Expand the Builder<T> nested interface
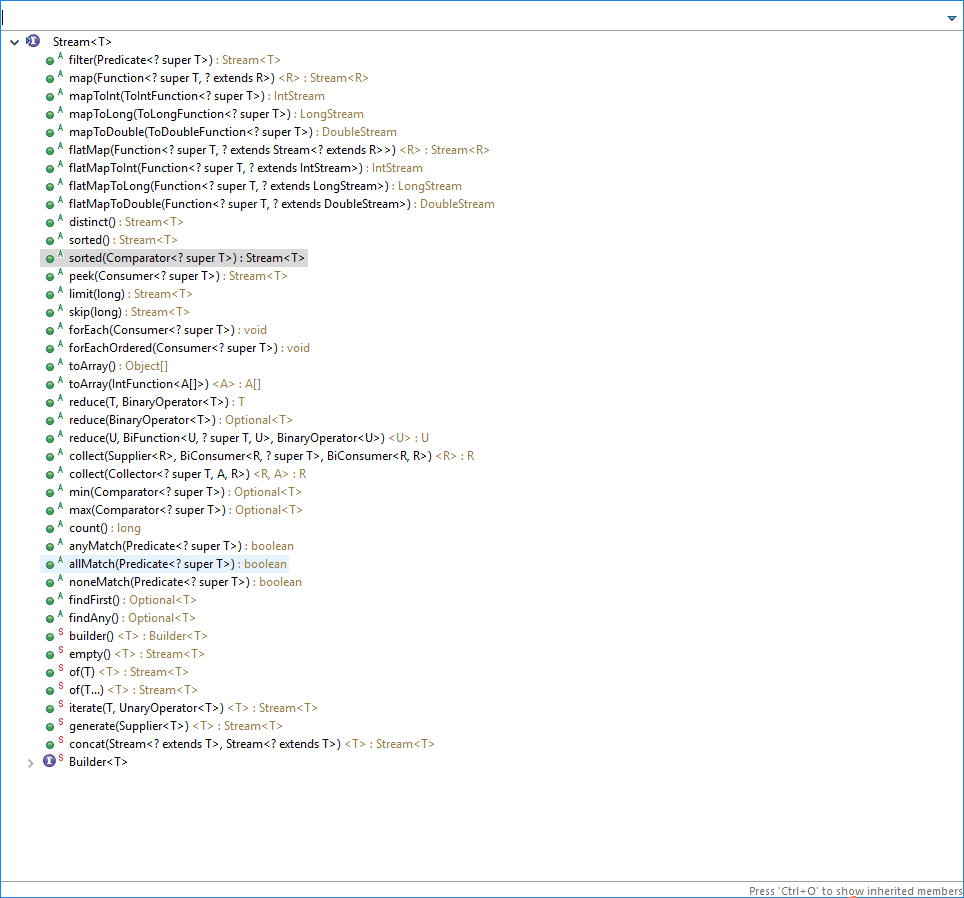 point(31,762)
